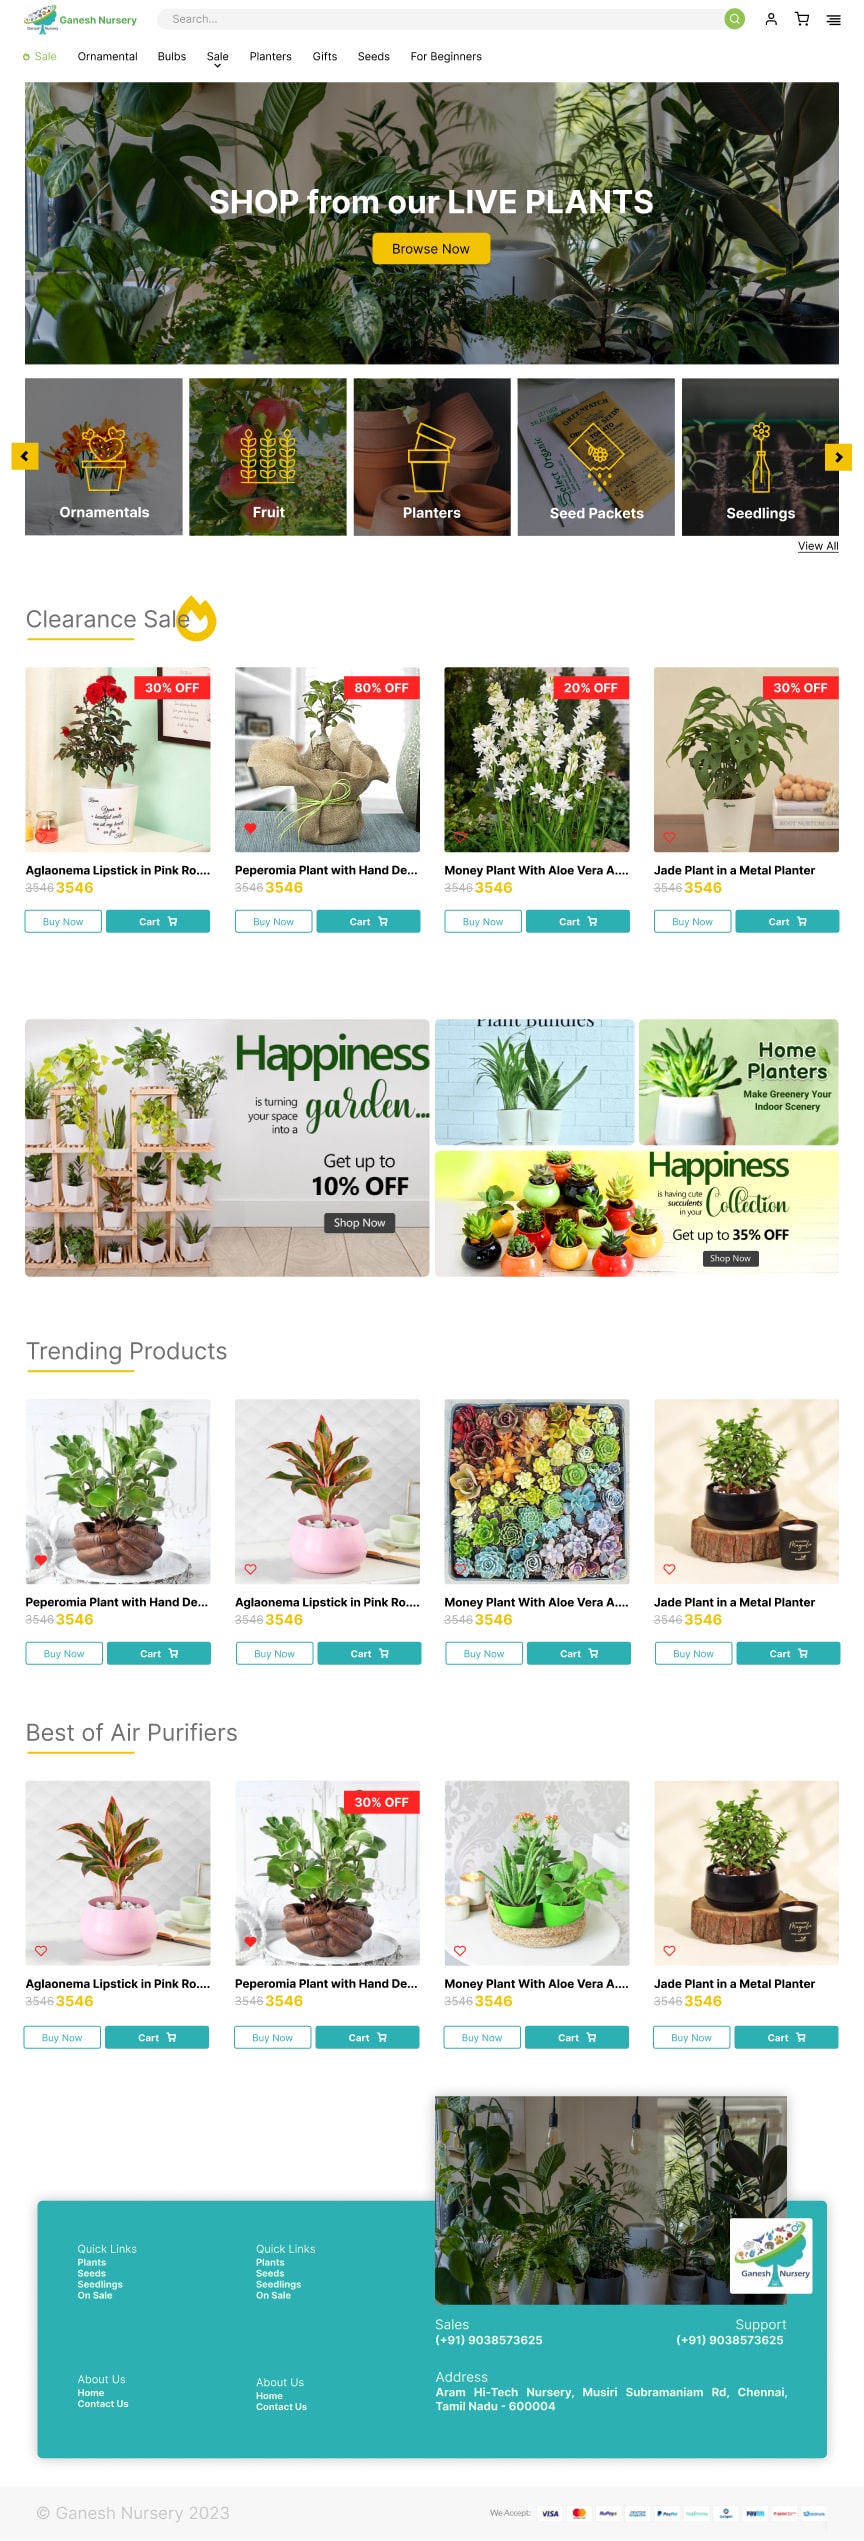Select the Seed Packets category tile
The width and height of the screenshot is (864, 2541).
[x=596, y=457]
